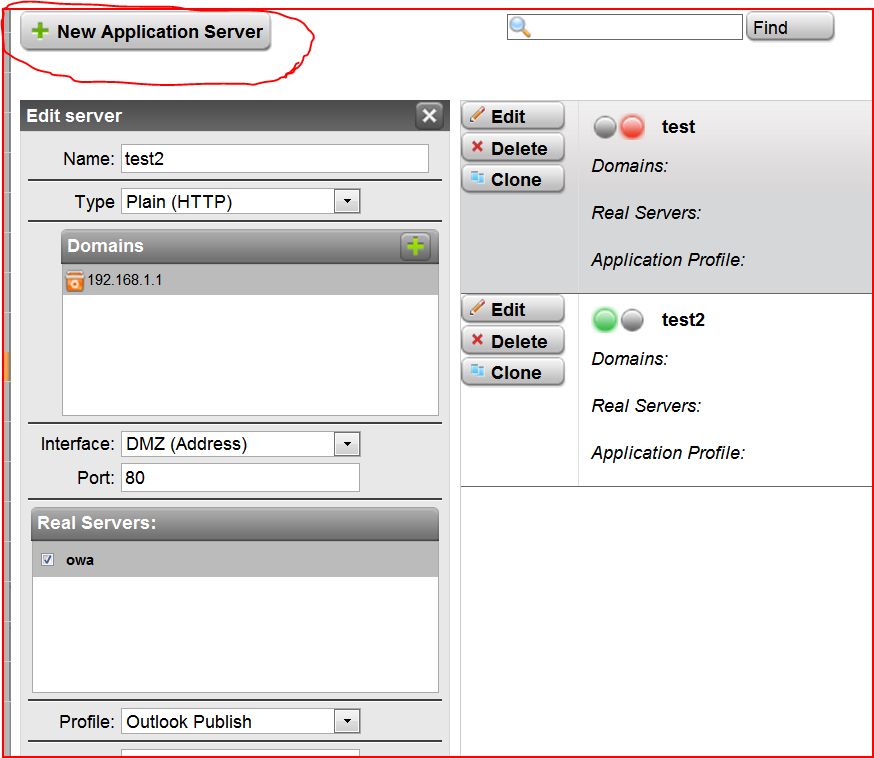
Task: Open the Profile dropdown showing Outlook Publish
Action: pyautogui.click(x=346, y=721)
